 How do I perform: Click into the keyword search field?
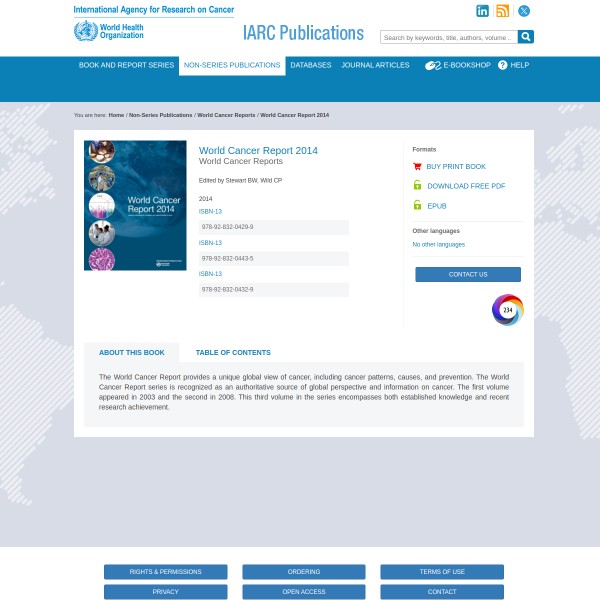click(x=448, y=37)
